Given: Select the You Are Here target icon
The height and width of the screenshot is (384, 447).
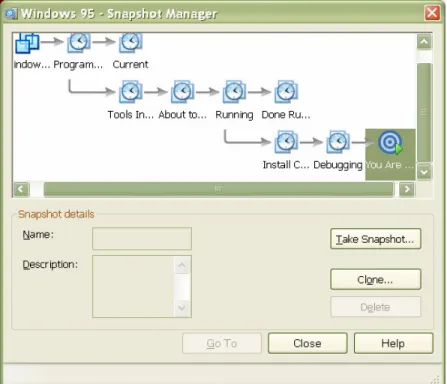Looking at the screenshot, I should click(390, 143).
